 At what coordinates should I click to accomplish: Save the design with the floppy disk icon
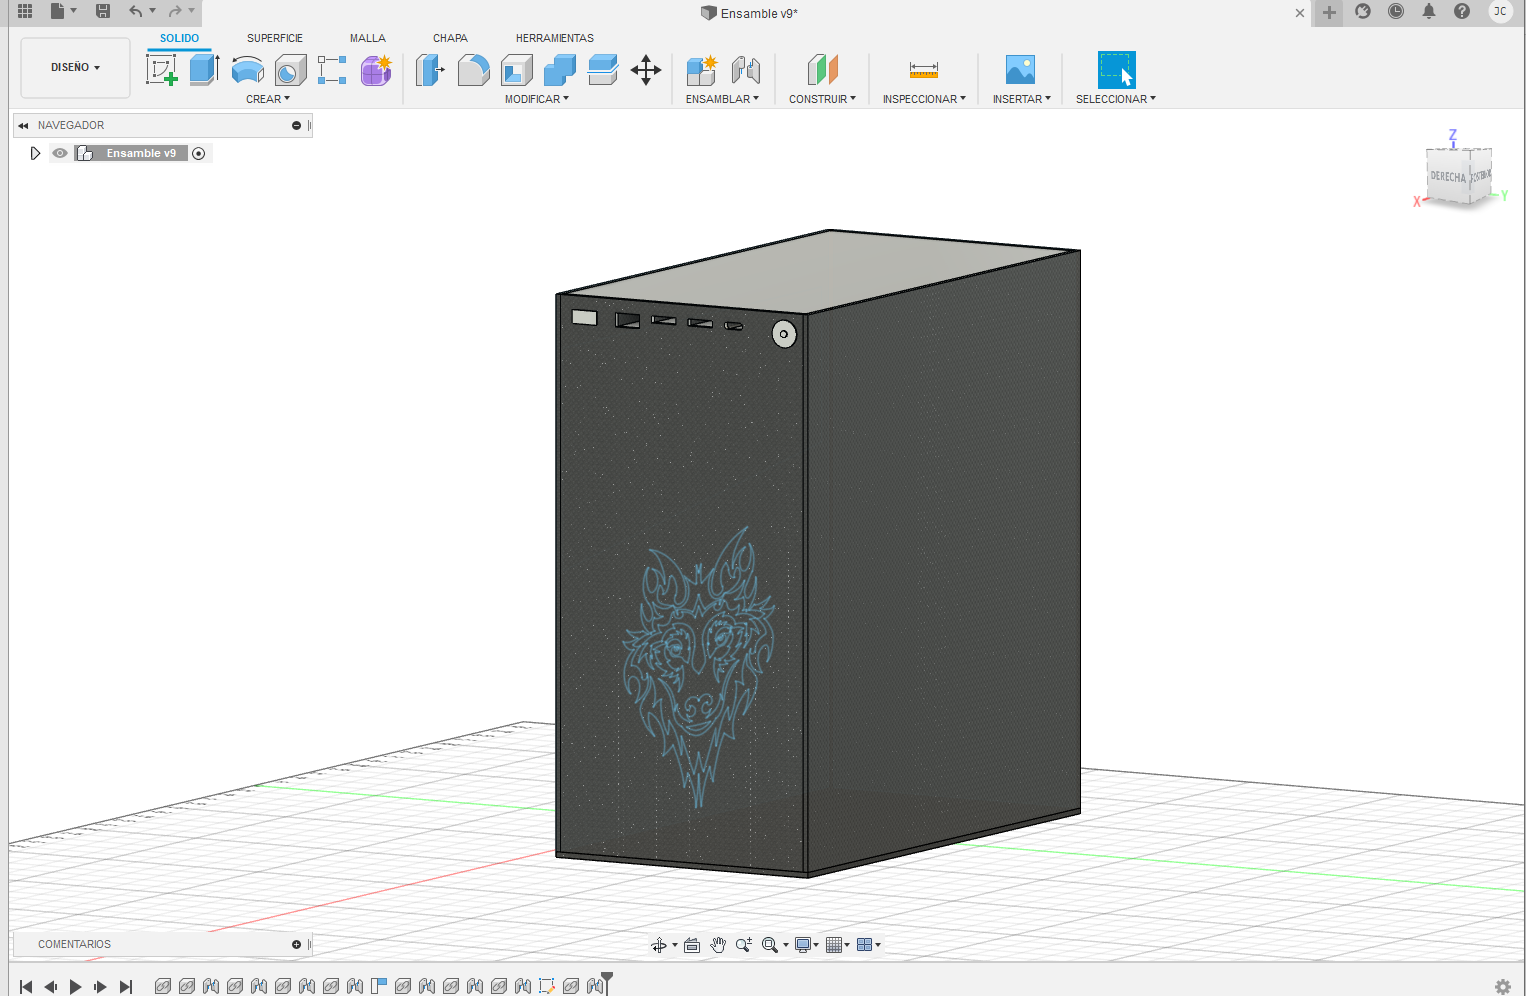click(x=103, y=11)
